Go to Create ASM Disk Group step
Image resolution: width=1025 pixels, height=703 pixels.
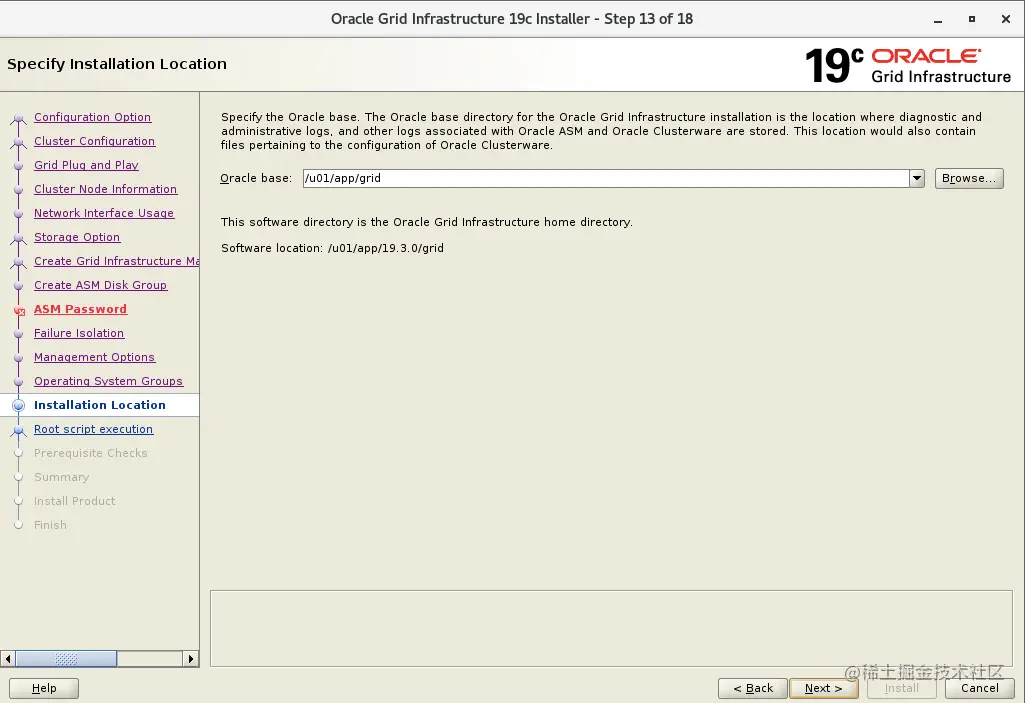click(x=101, y=285)
